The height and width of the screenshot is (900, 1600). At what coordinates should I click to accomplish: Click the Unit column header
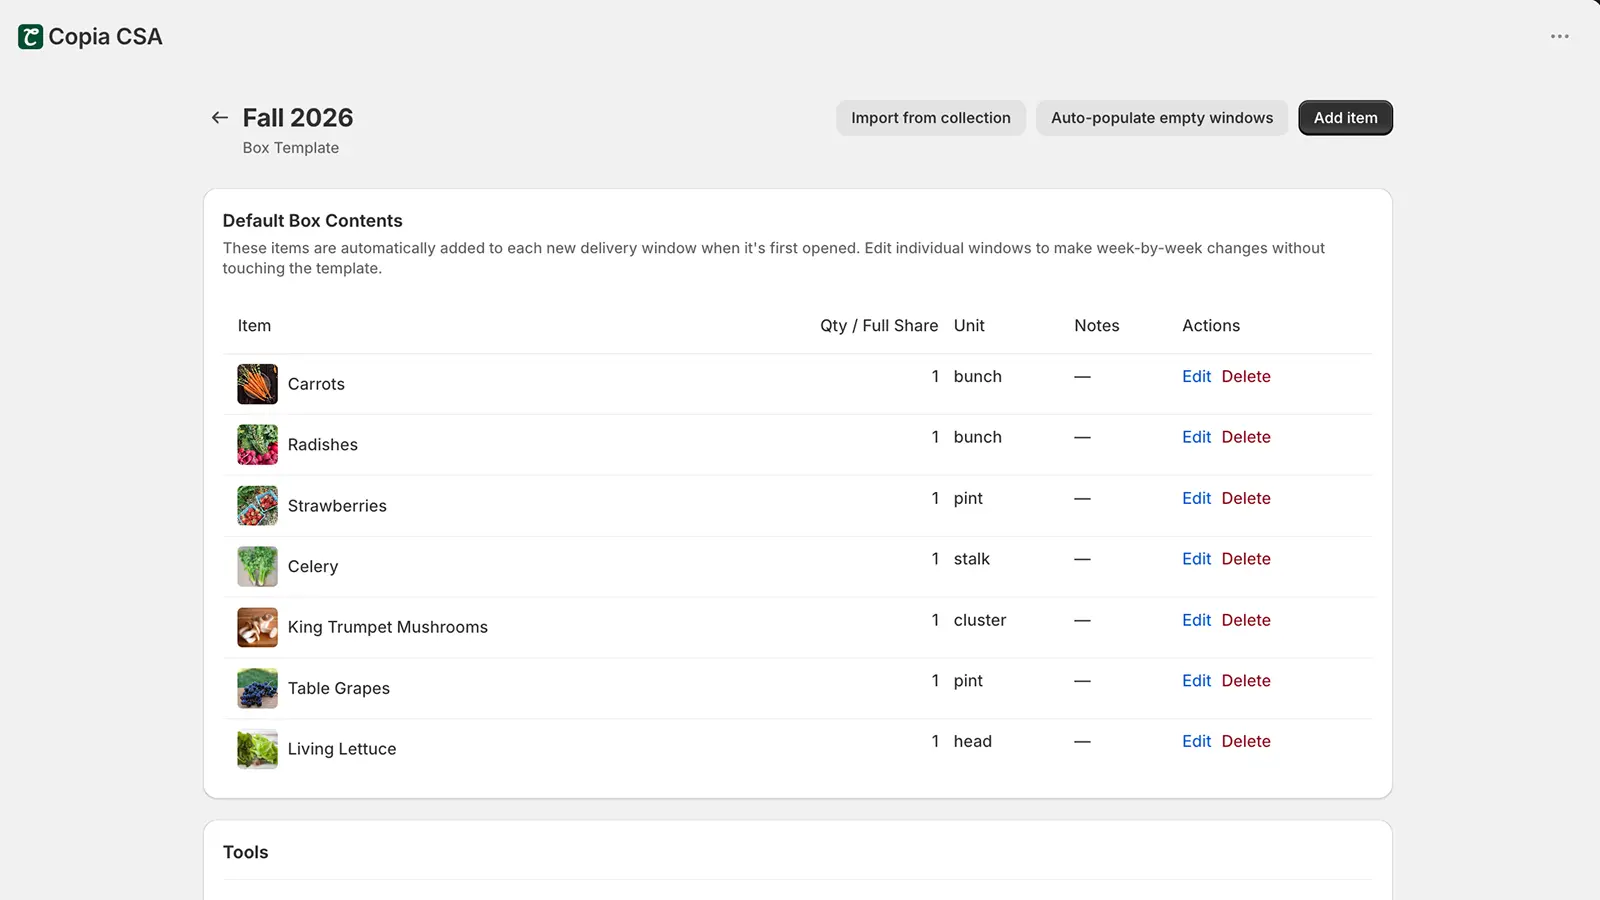969,326
